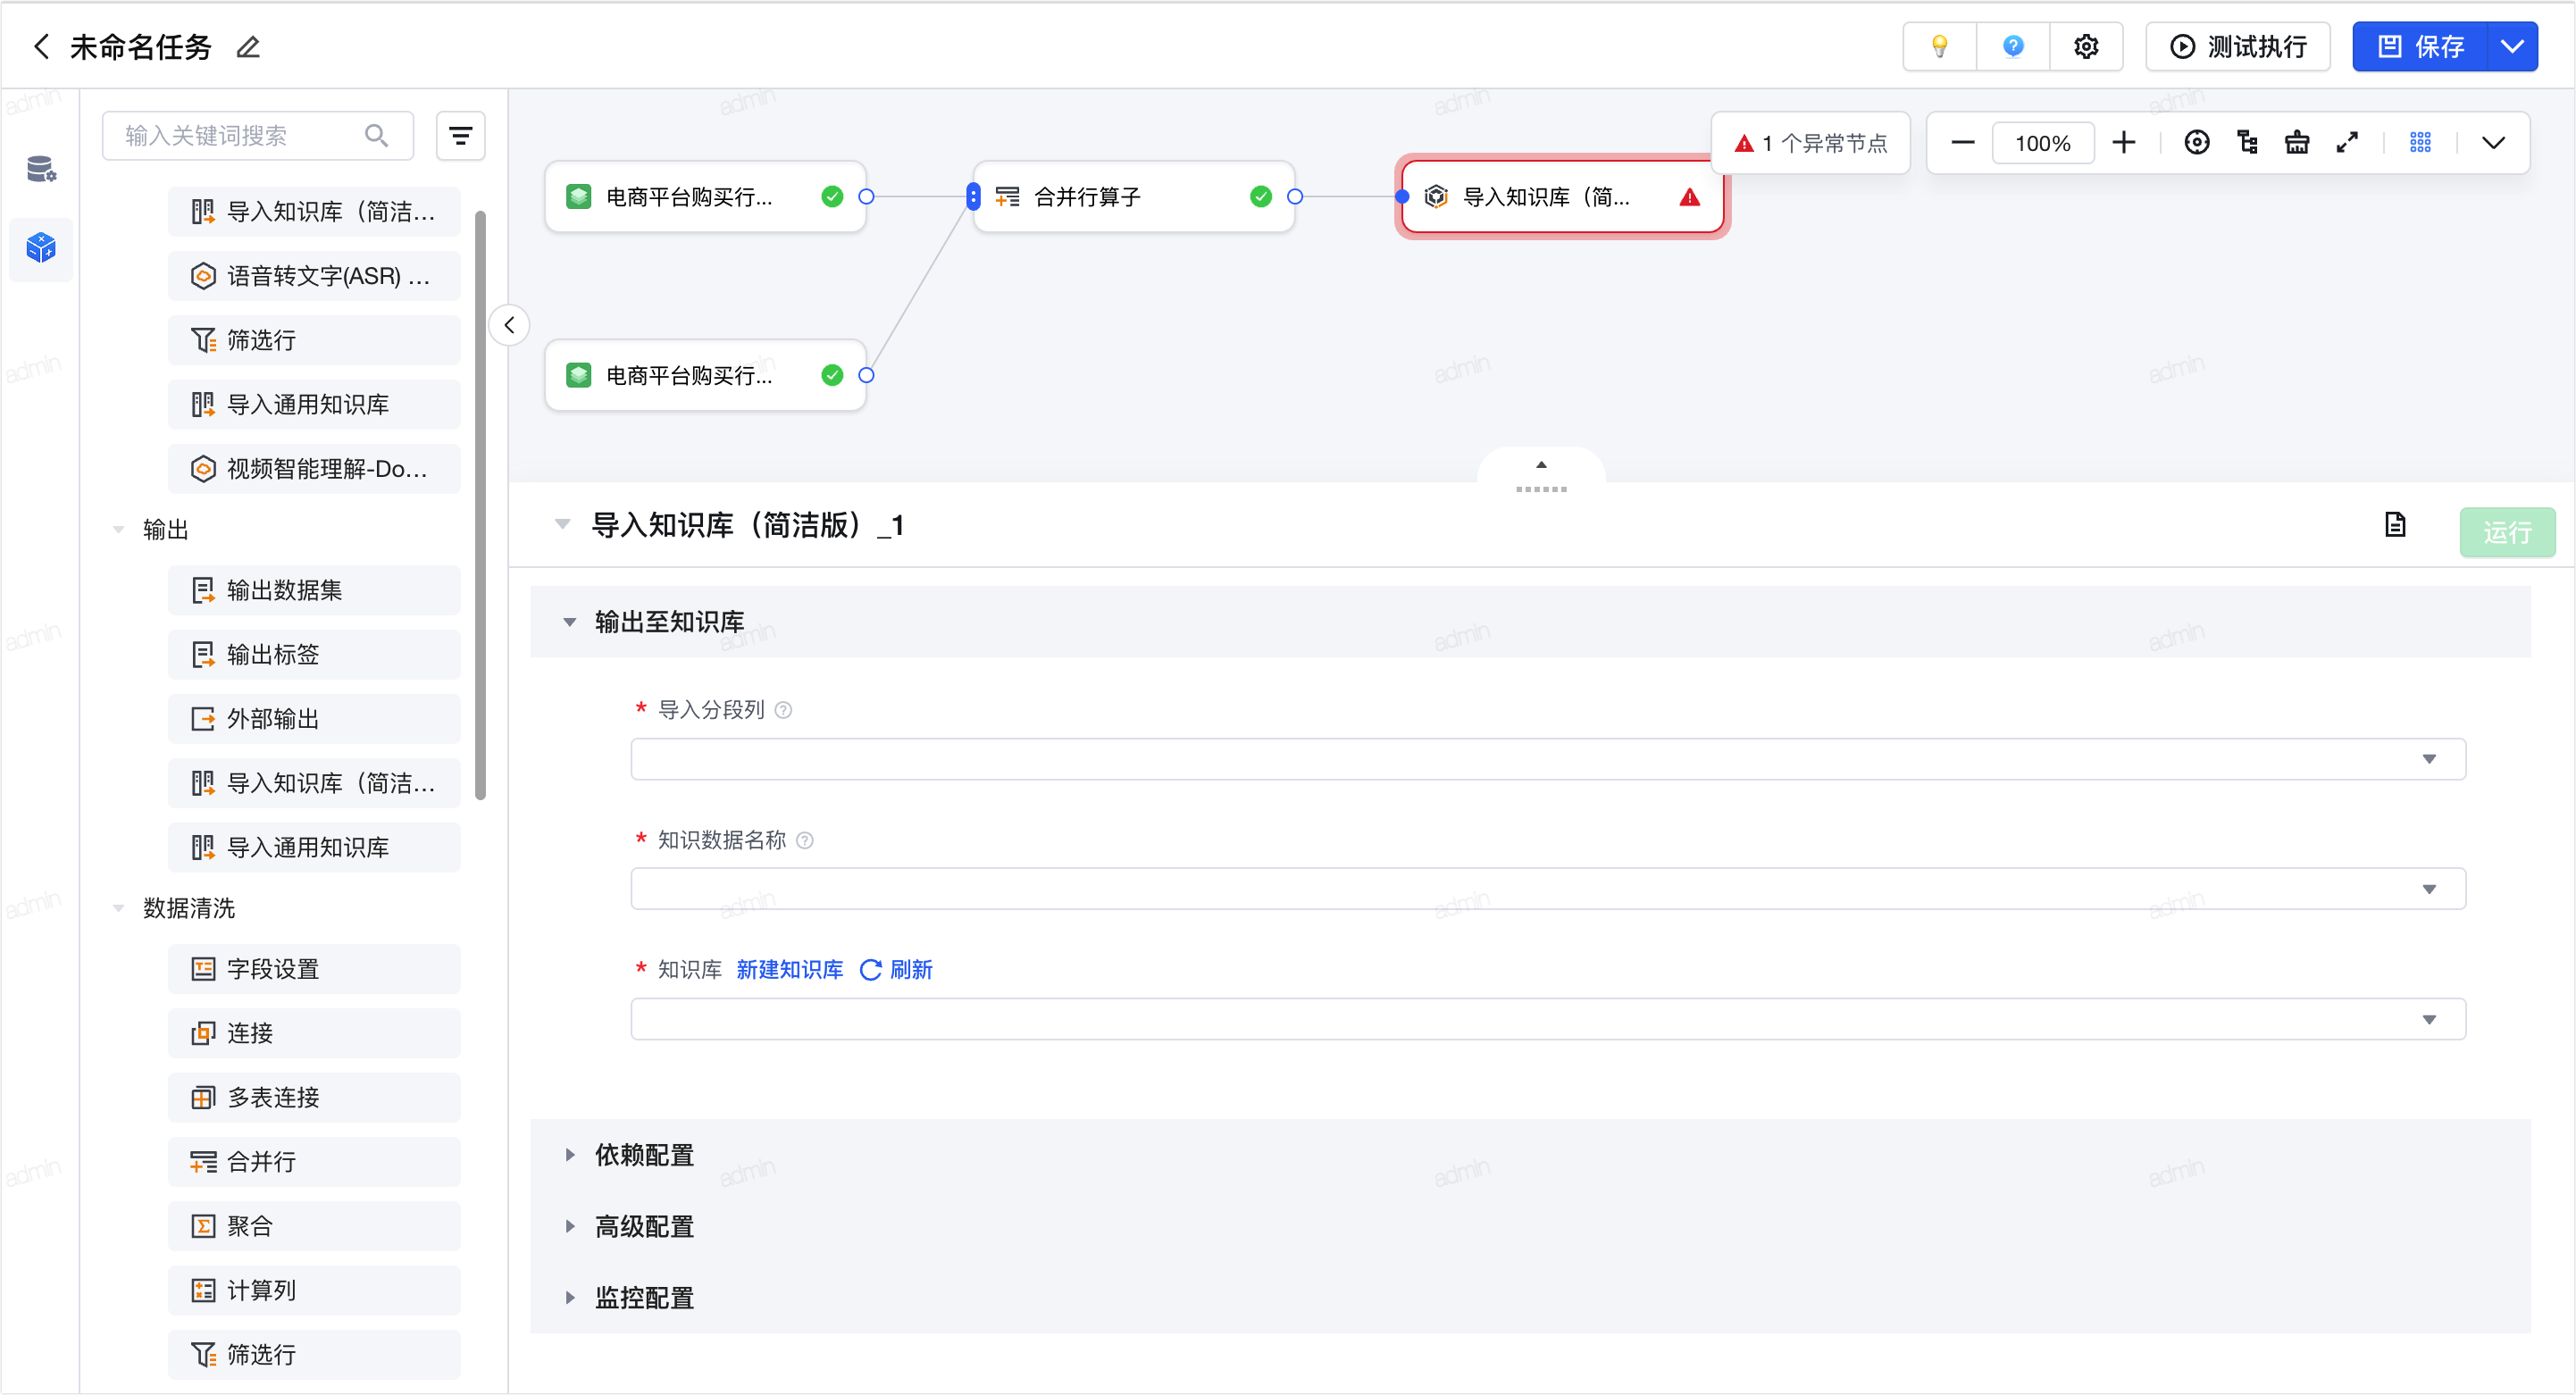Click the back arrow beside 未命名任务
Image resolution: width=2576 pixels, height=1395 pixels.
click(41, 46)
